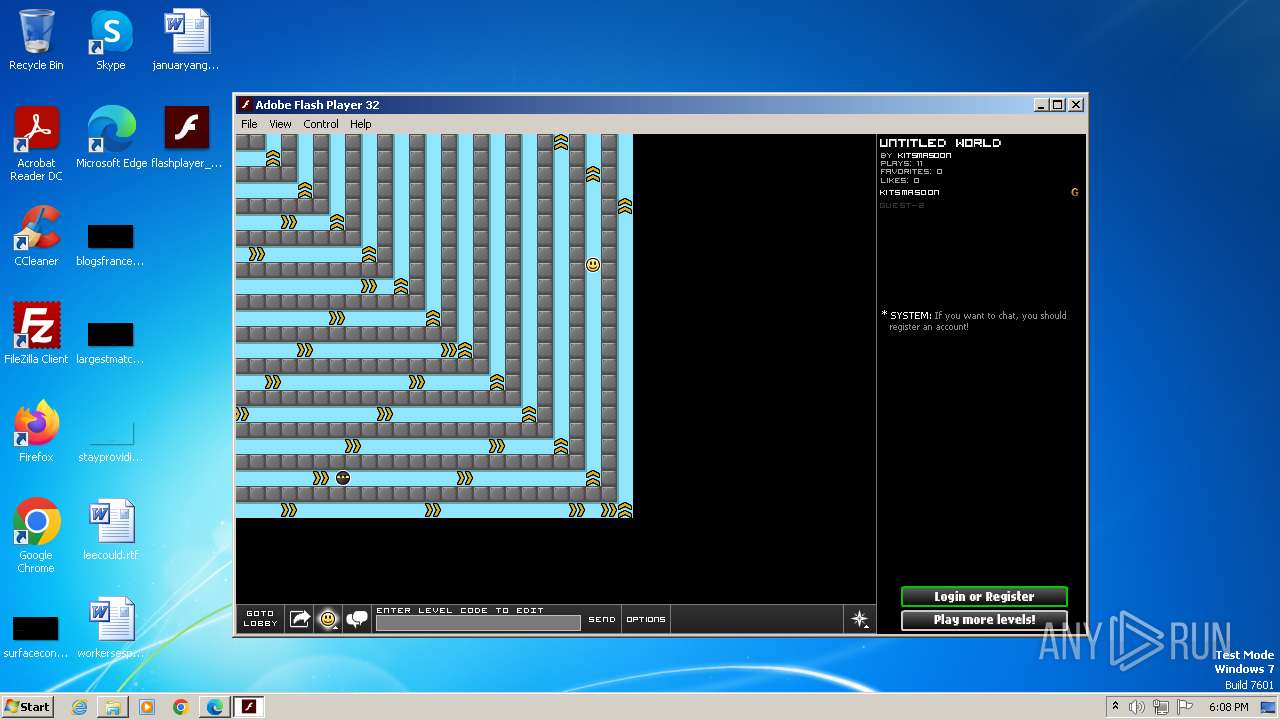Click the Send button
The height and width of the screenshot is (720, 1280).
tap(602, 619)
